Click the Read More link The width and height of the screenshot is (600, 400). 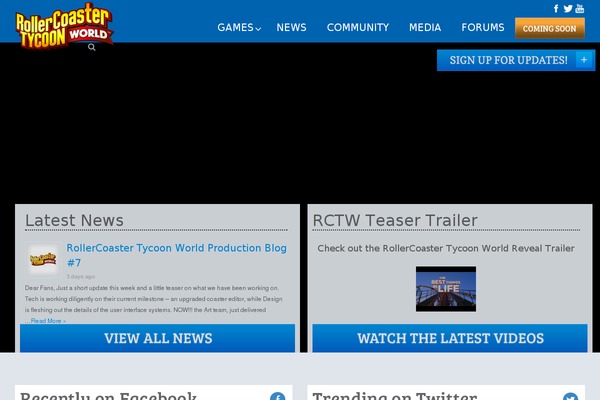coord(48,321)
